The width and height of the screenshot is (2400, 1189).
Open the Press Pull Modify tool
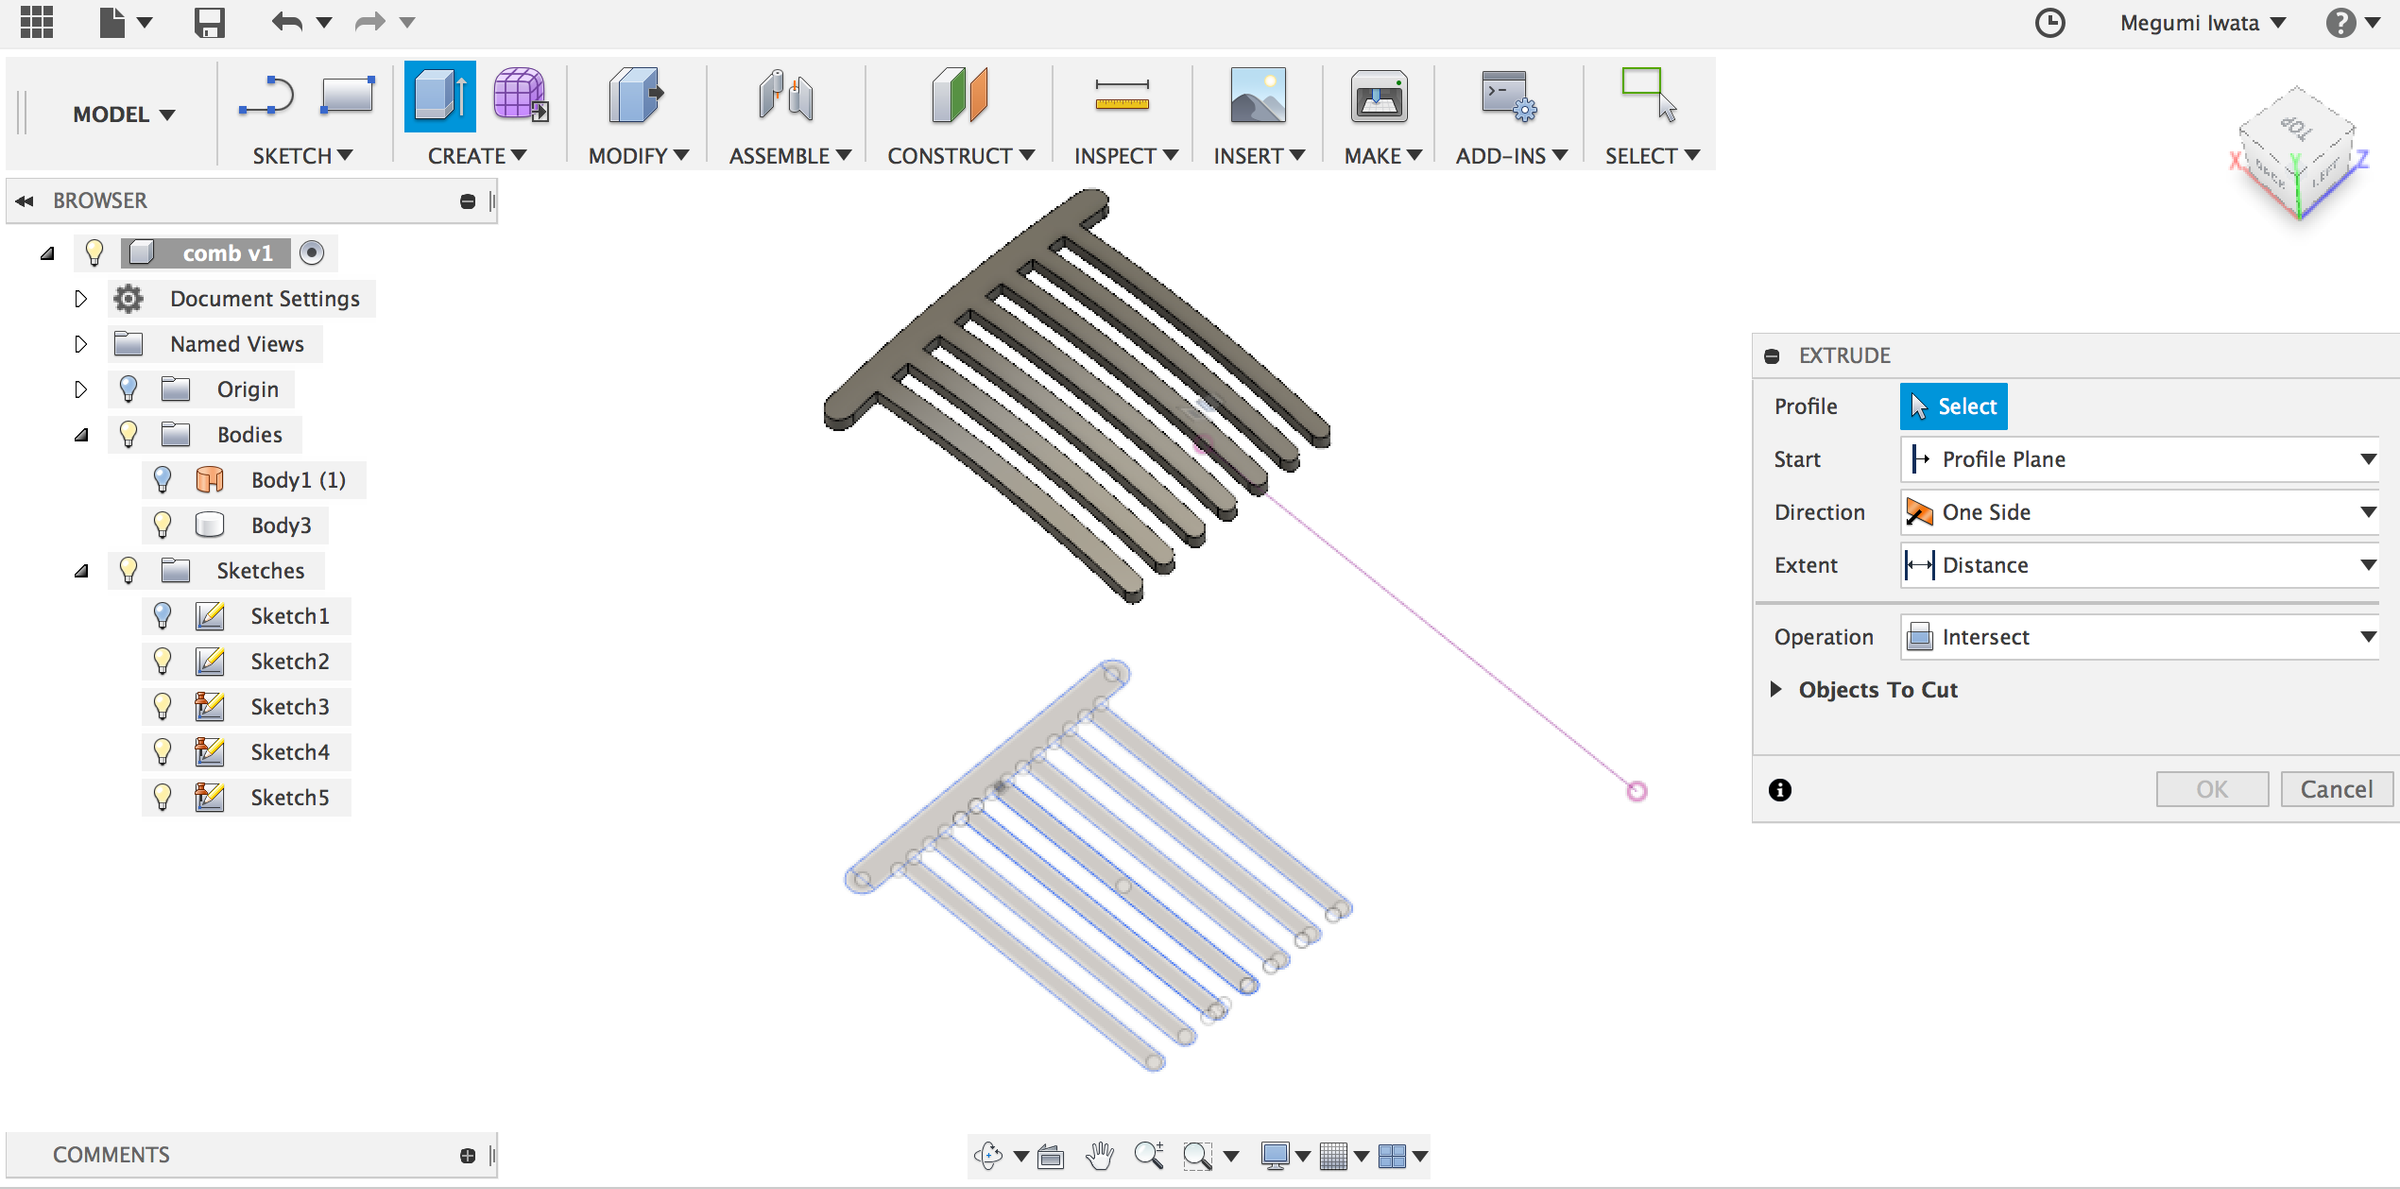click(636, 96)
